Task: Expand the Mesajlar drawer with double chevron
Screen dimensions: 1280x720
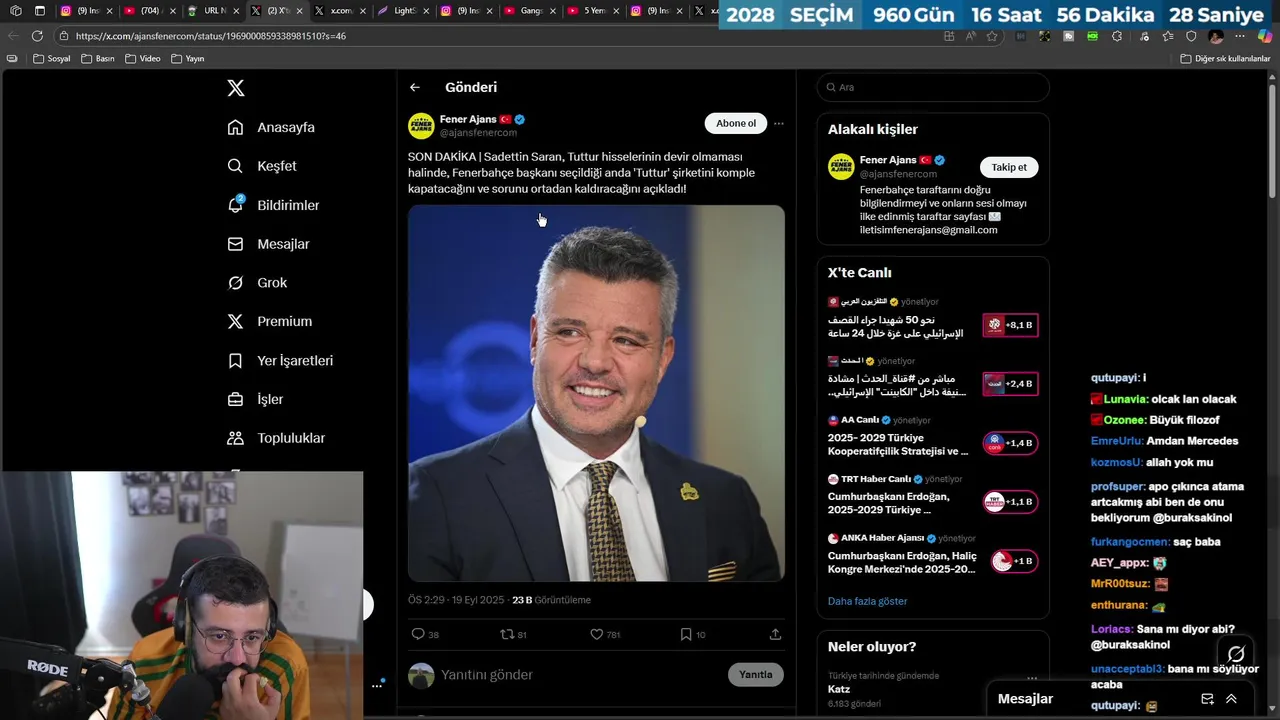Action: pos(1231,699)
